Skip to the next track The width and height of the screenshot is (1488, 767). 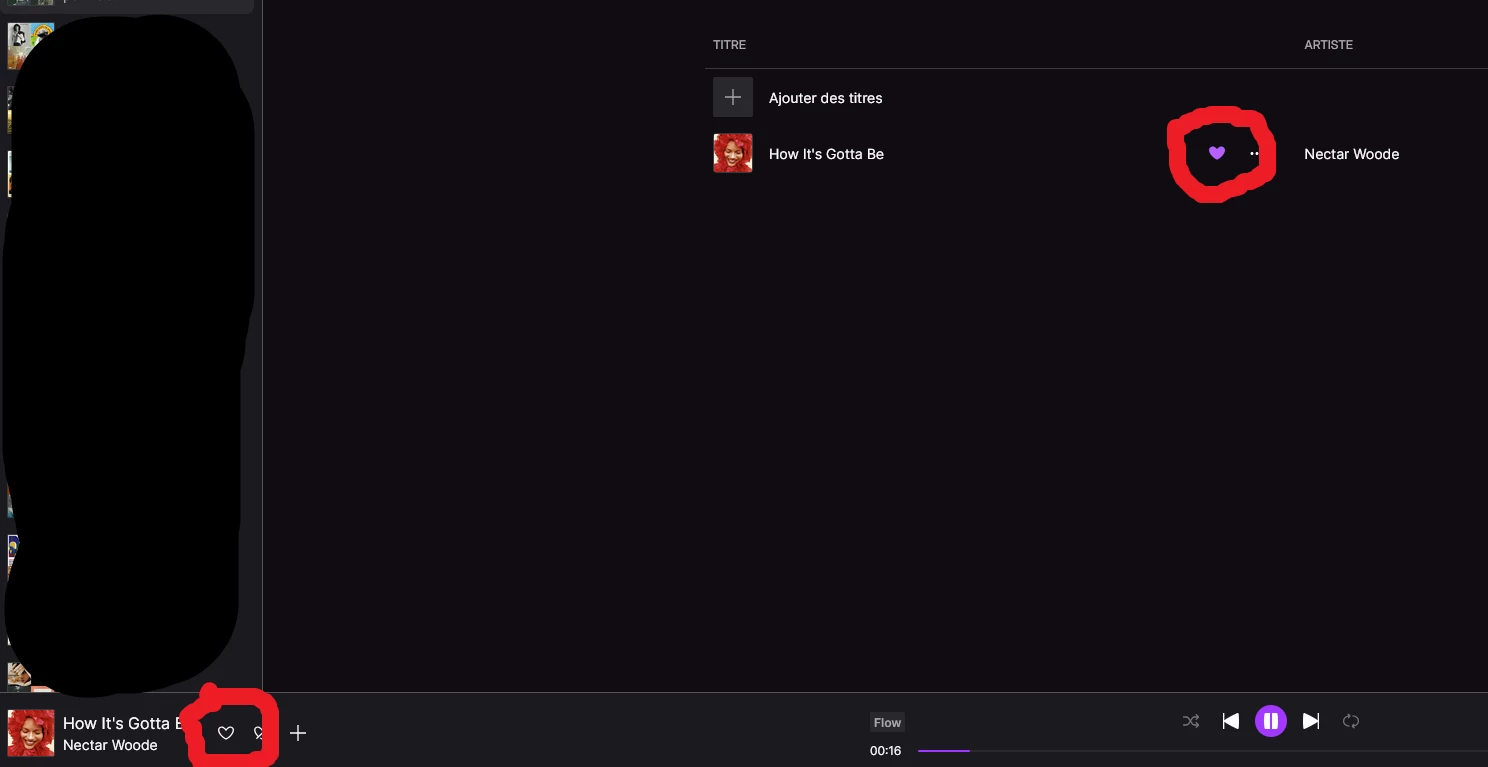(x=1311, y=721)
